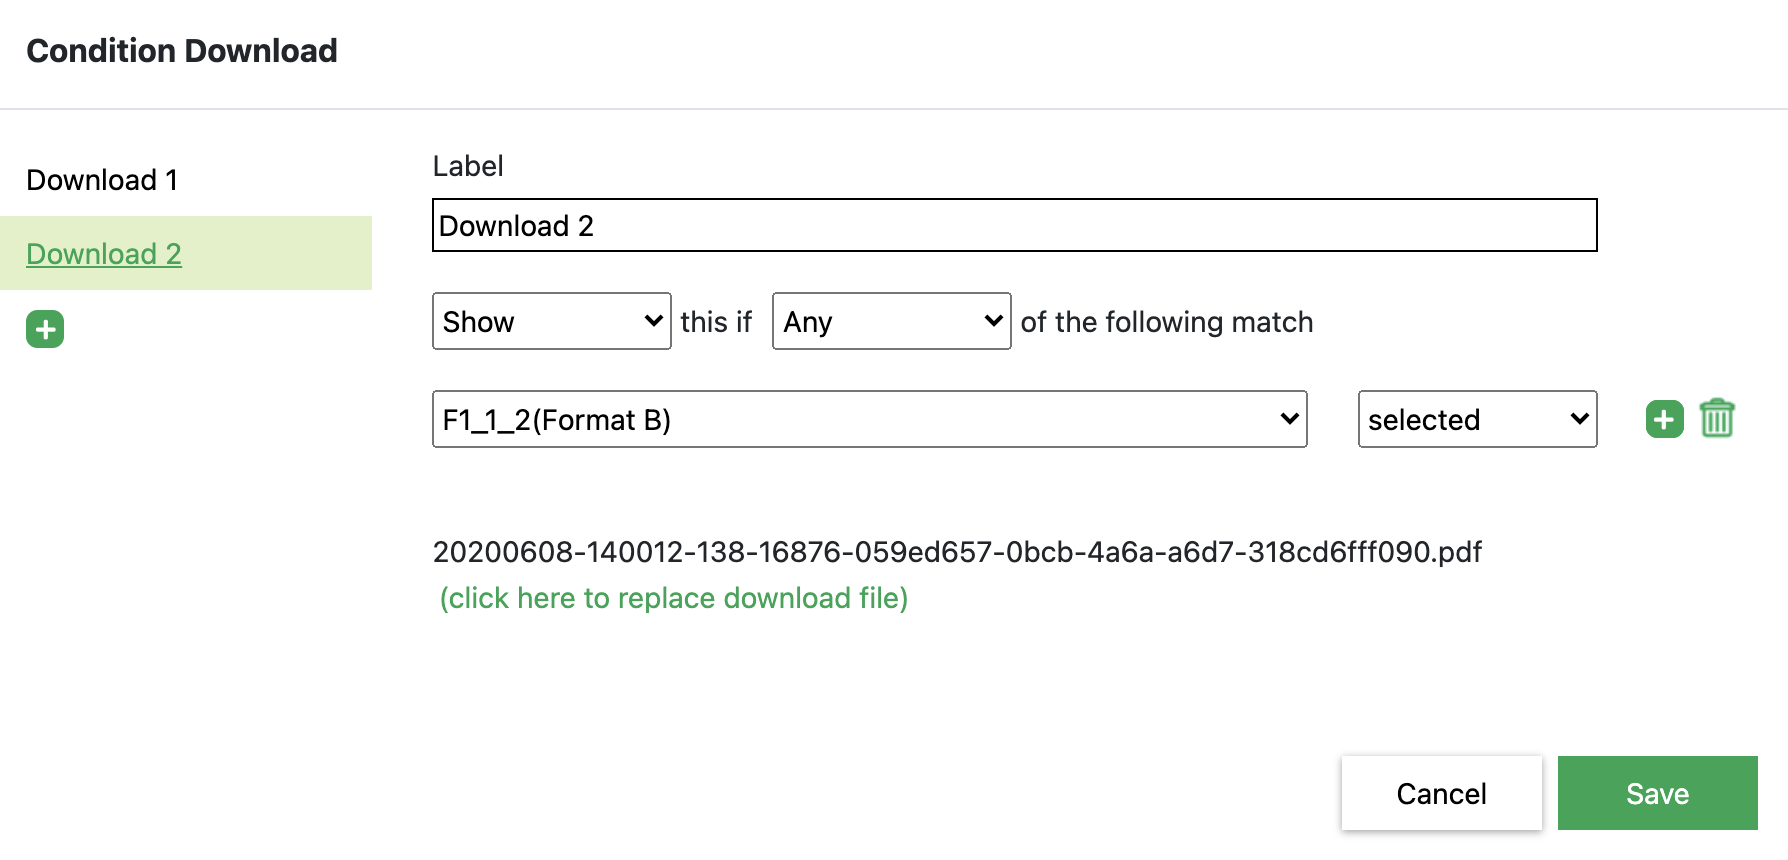Click the uploaded PDF filename text
This screenshot has height=860, width=1788.
[x=957, y=552]
